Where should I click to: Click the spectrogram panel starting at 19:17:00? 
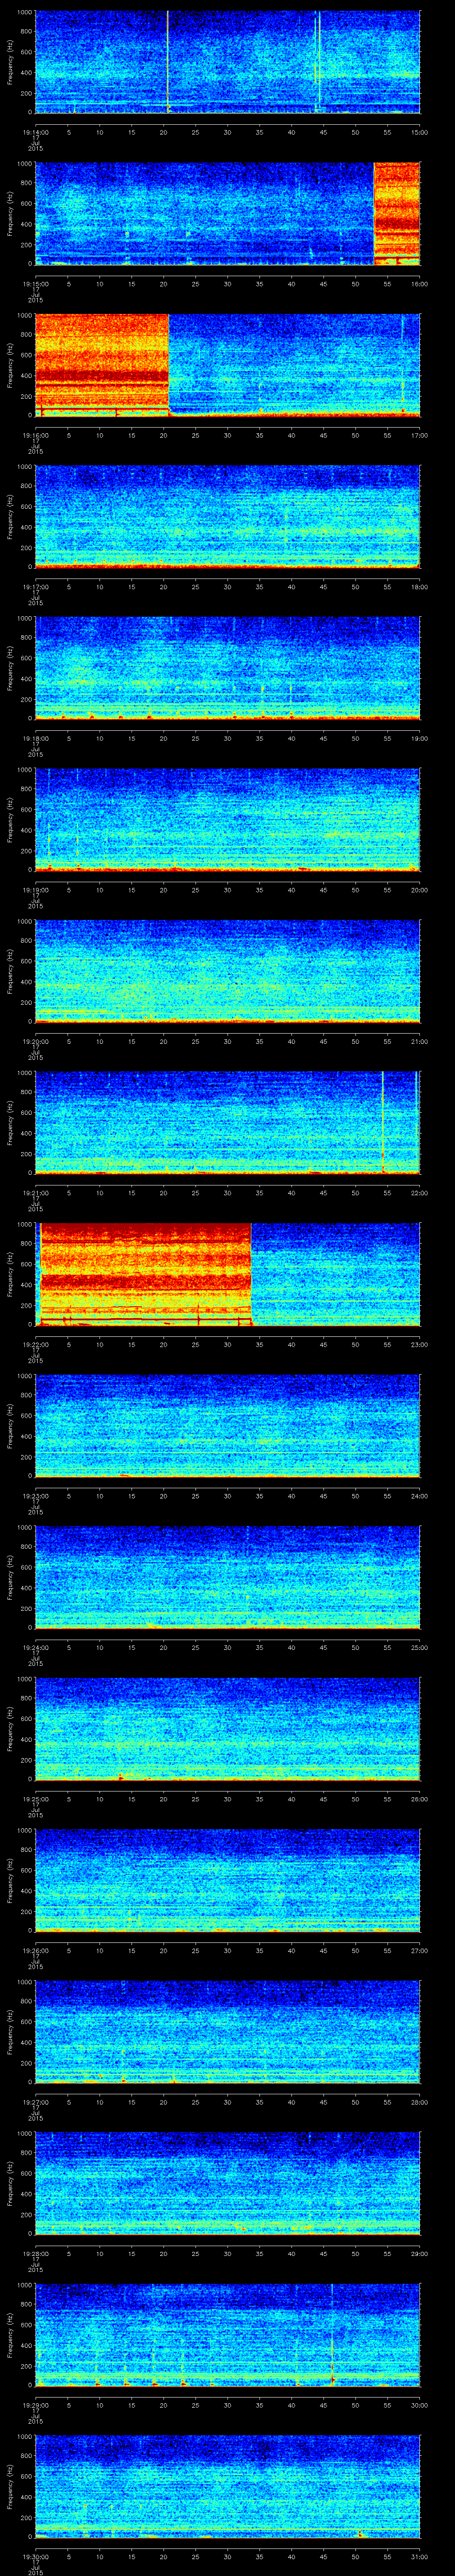(x=228, y=516)
